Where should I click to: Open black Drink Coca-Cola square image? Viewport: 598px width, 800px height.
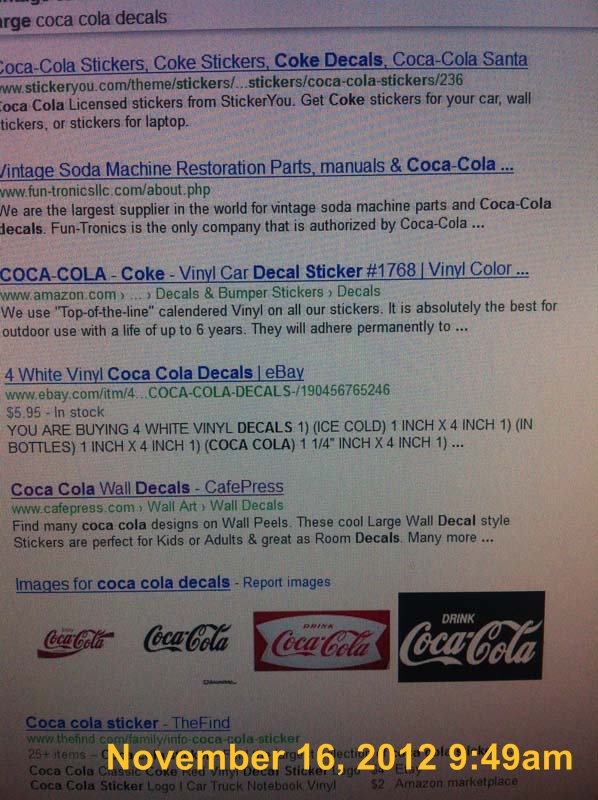click(470, 636)
